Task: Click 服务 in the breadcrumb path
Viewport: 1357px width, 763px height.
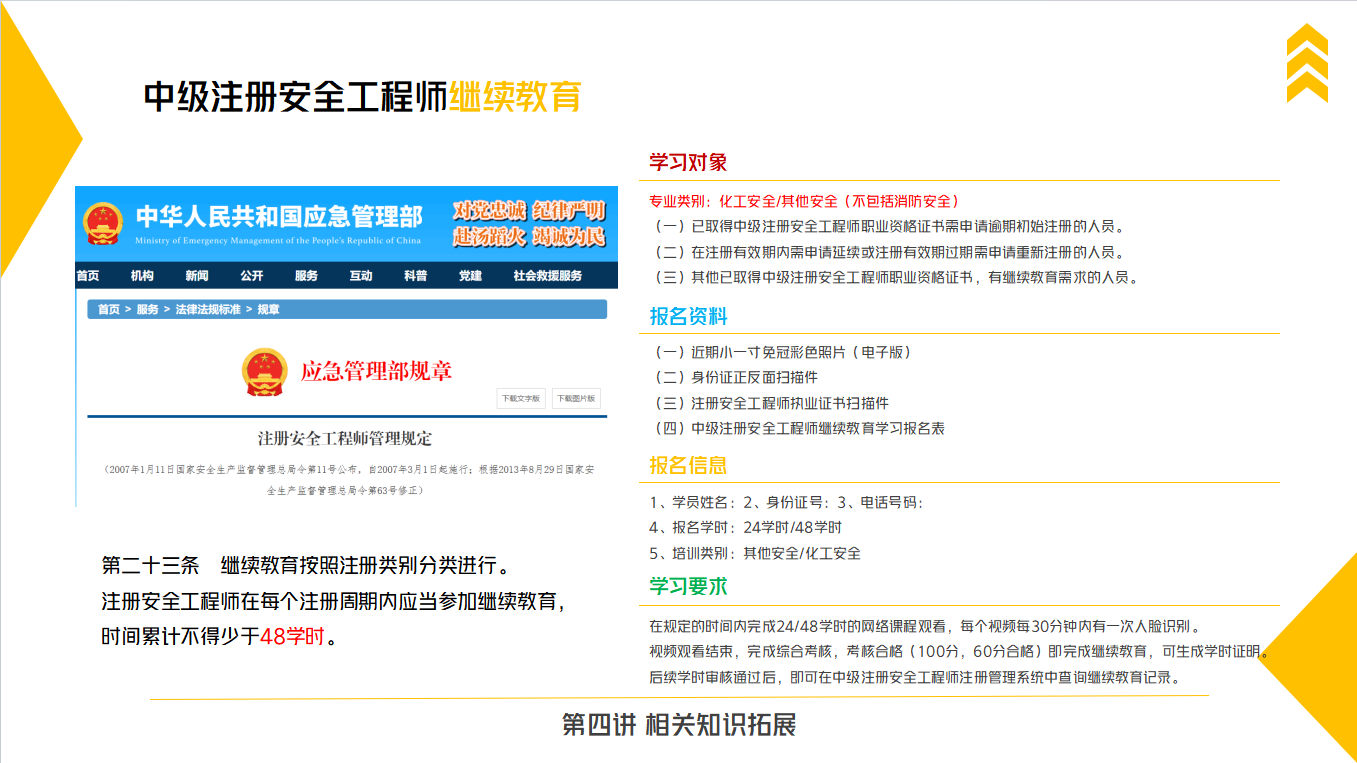Action: coord(148,310)
